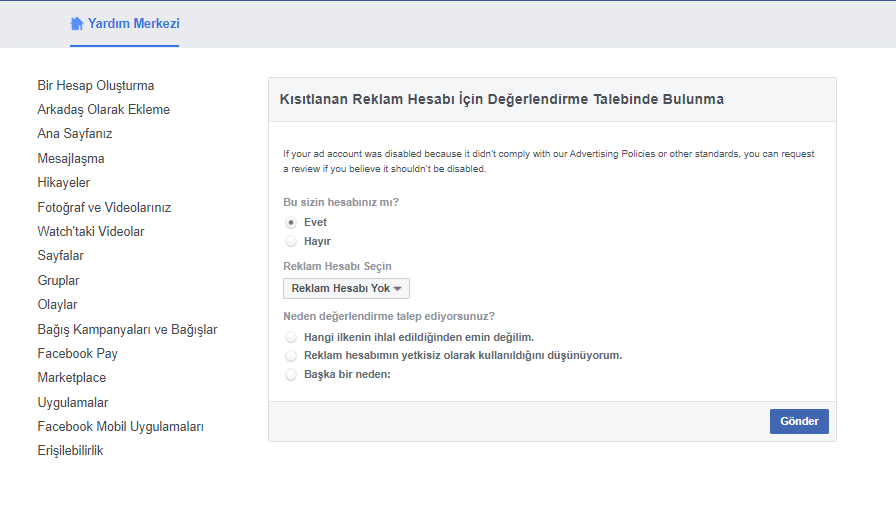Select Watch'taki Videolar in sidebar
Screen dimensions: 896x510
pyautogui.click(x=91, y=232)
